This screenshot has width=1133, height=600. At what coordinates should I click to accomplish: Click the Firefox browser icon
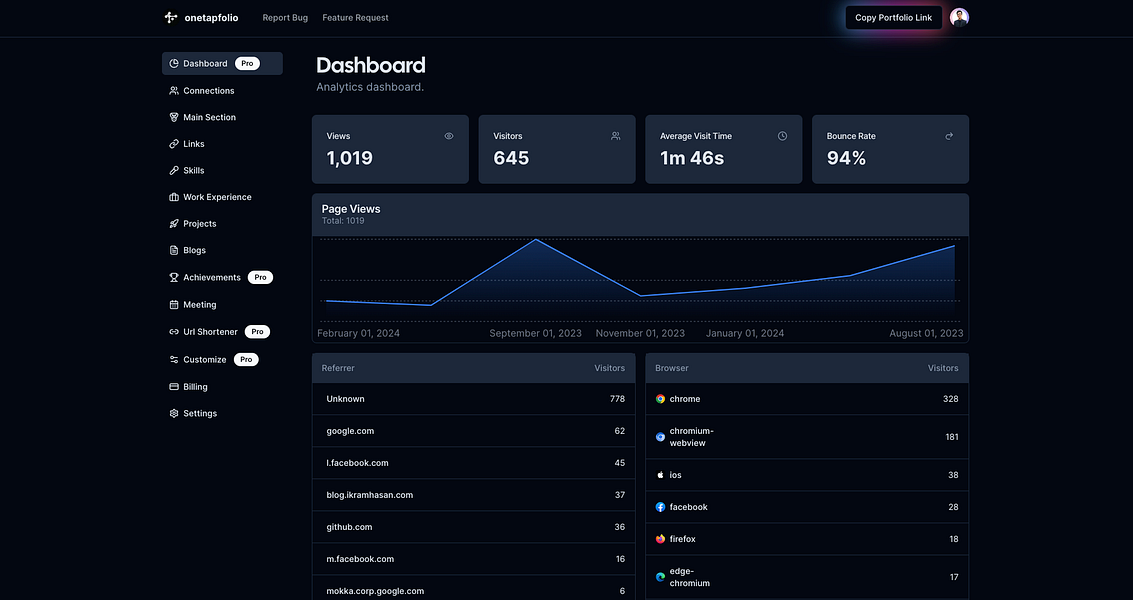click(661, 539)
